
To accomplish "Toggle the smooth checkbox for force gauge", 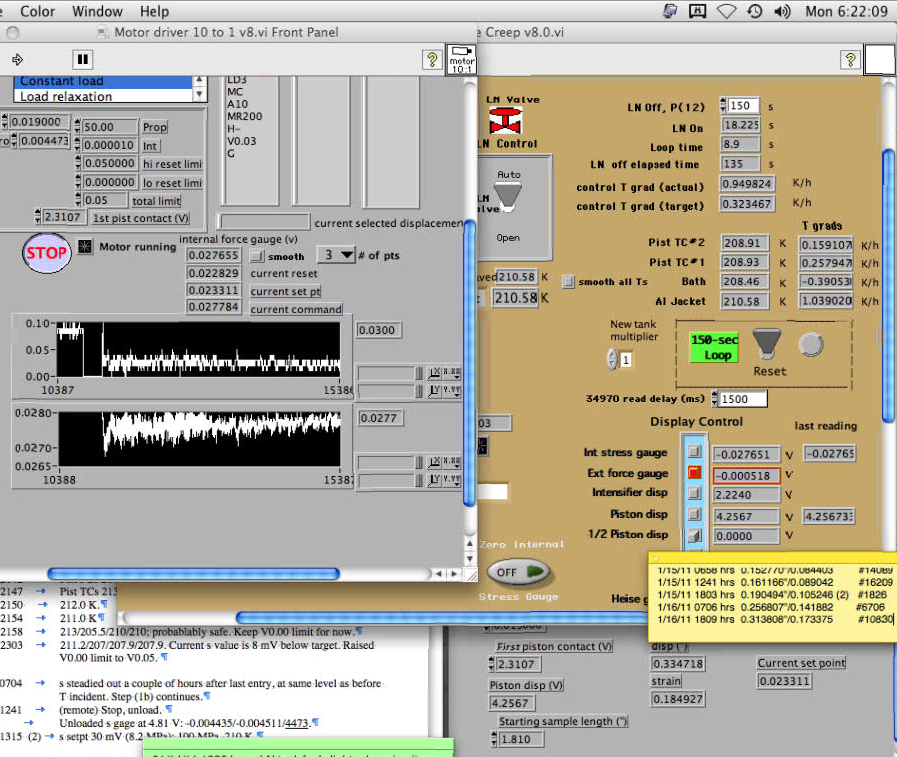I will [x=256, y=256].
